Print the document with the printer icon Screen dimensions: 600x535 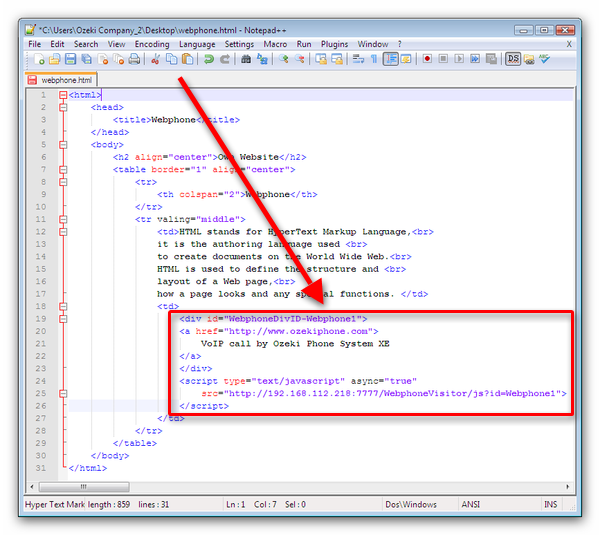point(134,59)
